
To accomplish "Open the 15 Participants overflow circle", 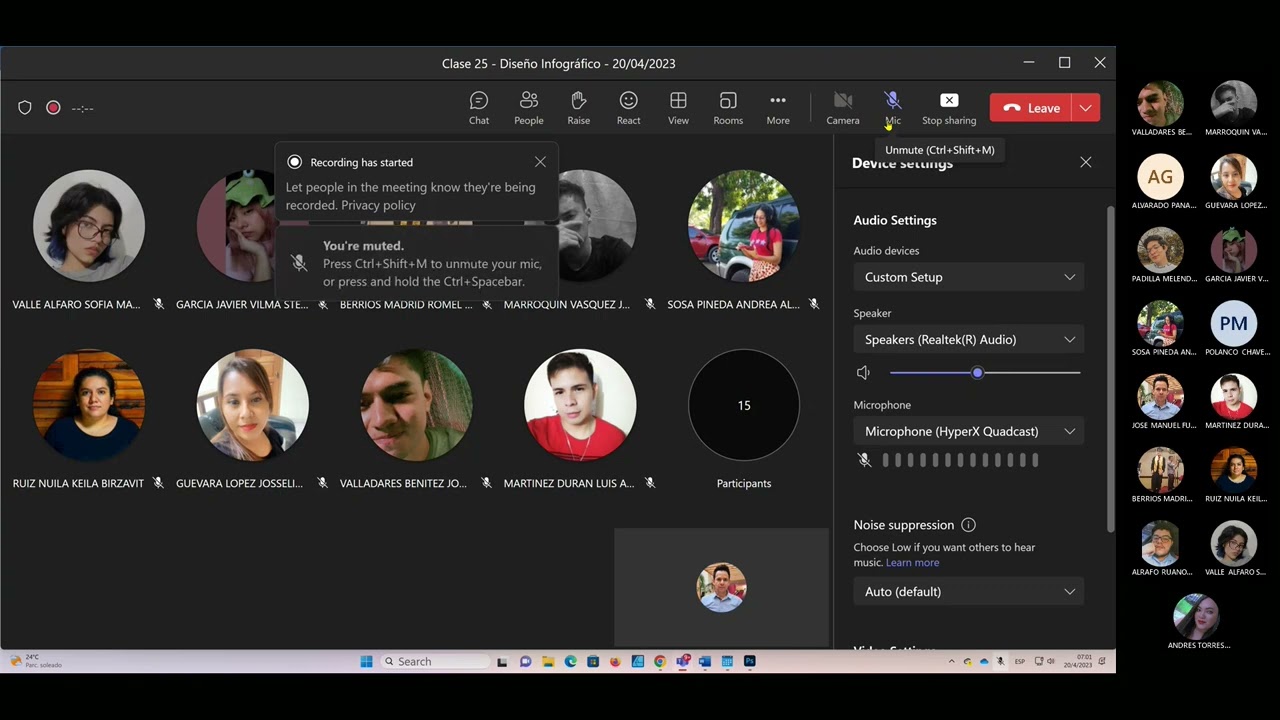I will point(743,405).
